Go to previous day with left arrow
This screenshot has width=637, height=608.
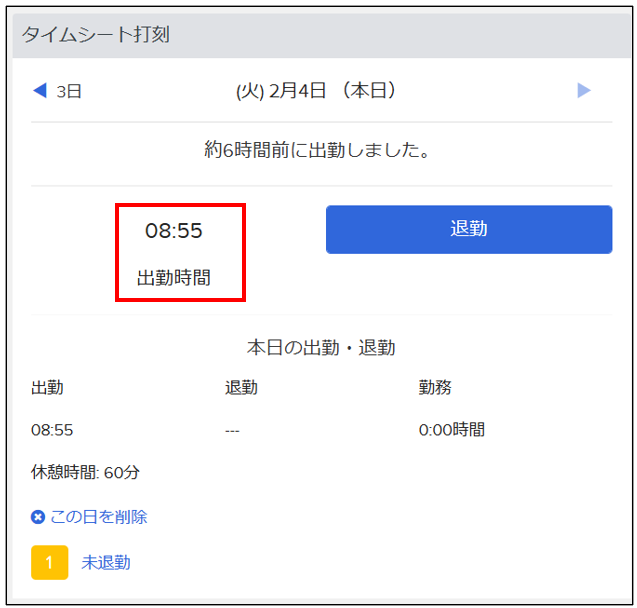point(40,91)
